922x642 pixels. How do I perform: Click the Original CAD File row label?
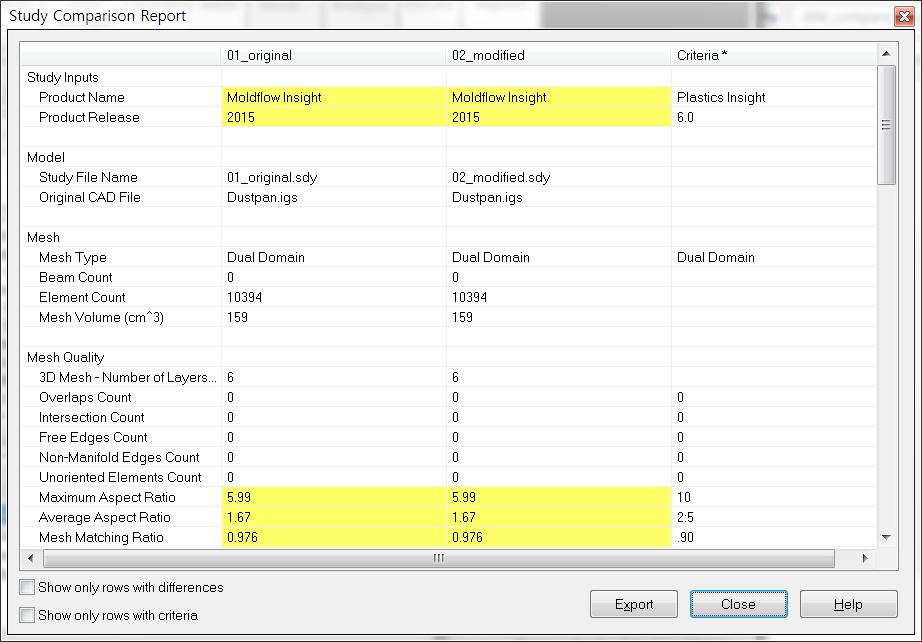click(90, 198)
